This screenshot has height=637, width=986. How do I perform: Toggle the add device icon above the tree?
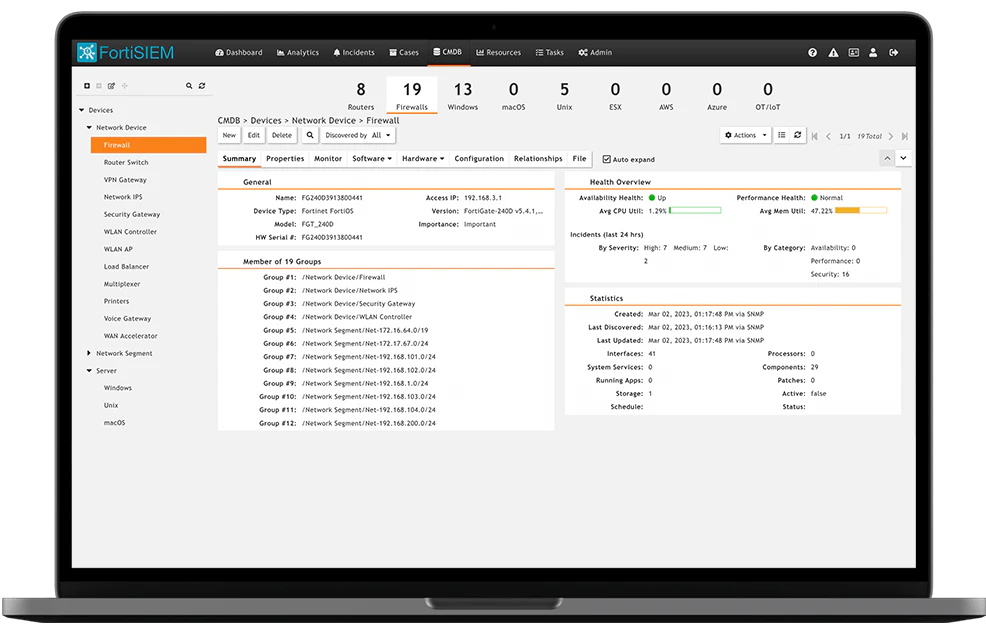[x=87, y=86]
